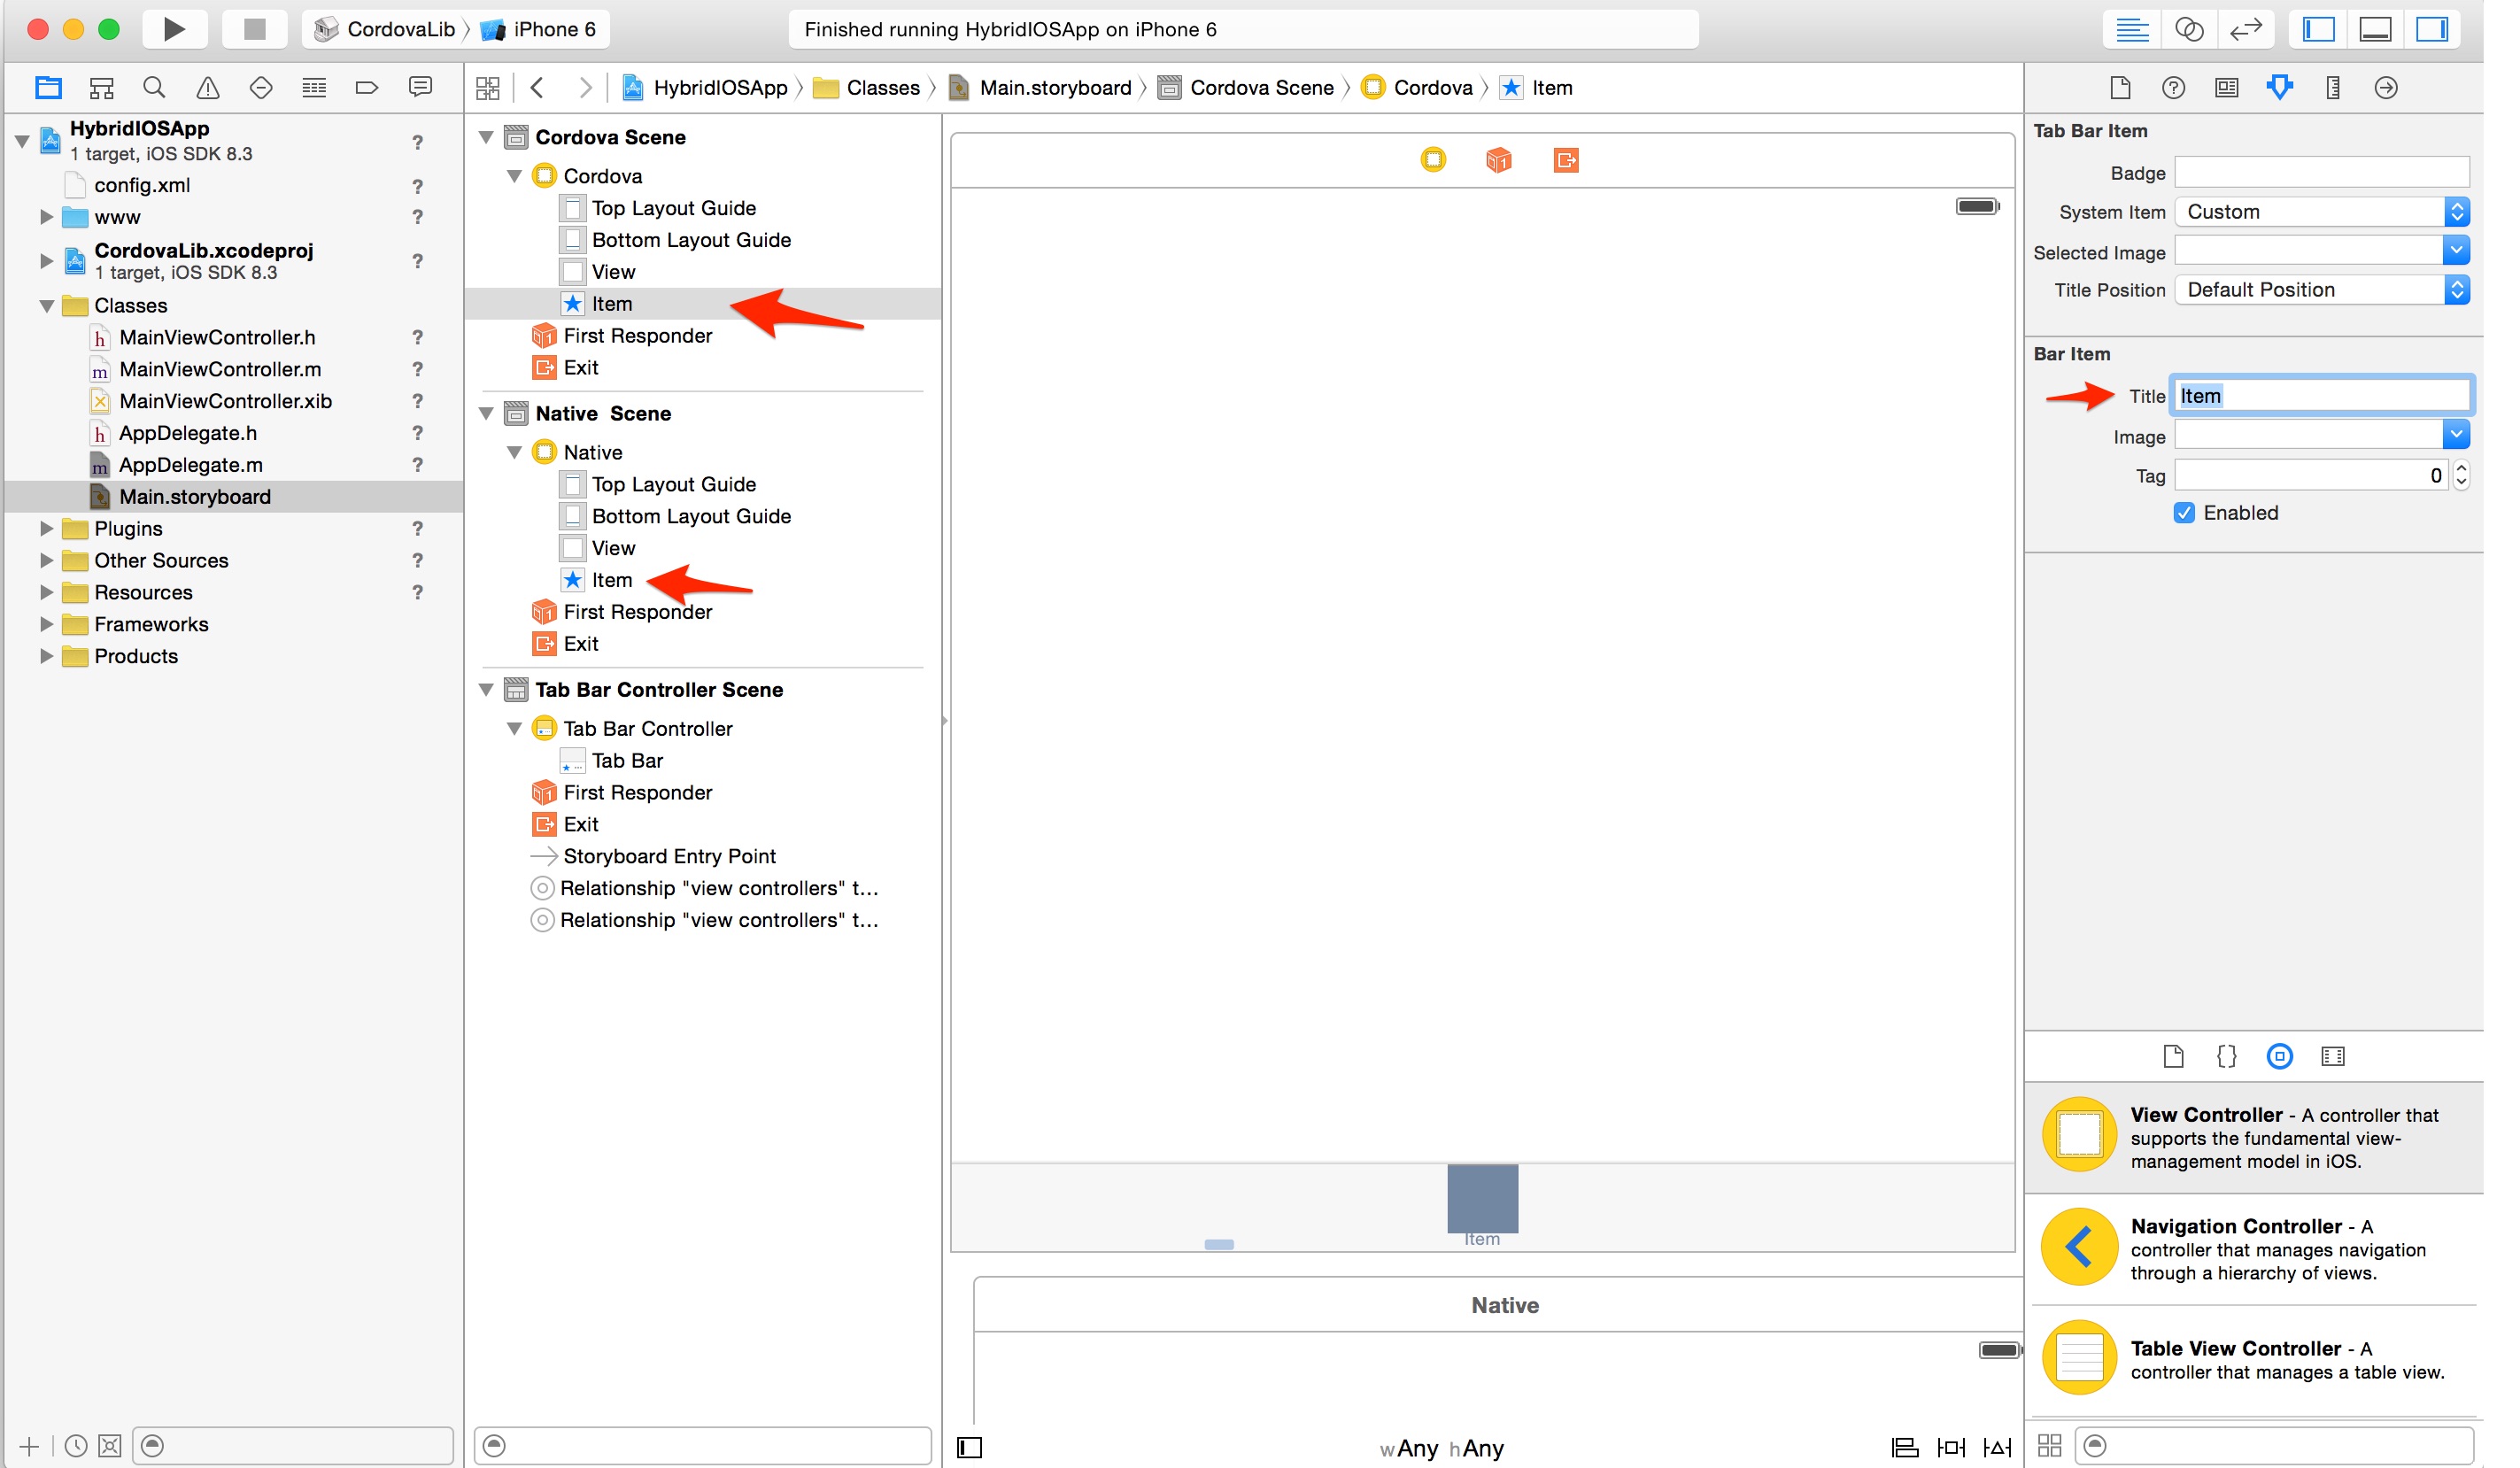Select Tab Bar in outline
The height and width of the screenshot is (1468, 2520).
[x=627, y=761]
